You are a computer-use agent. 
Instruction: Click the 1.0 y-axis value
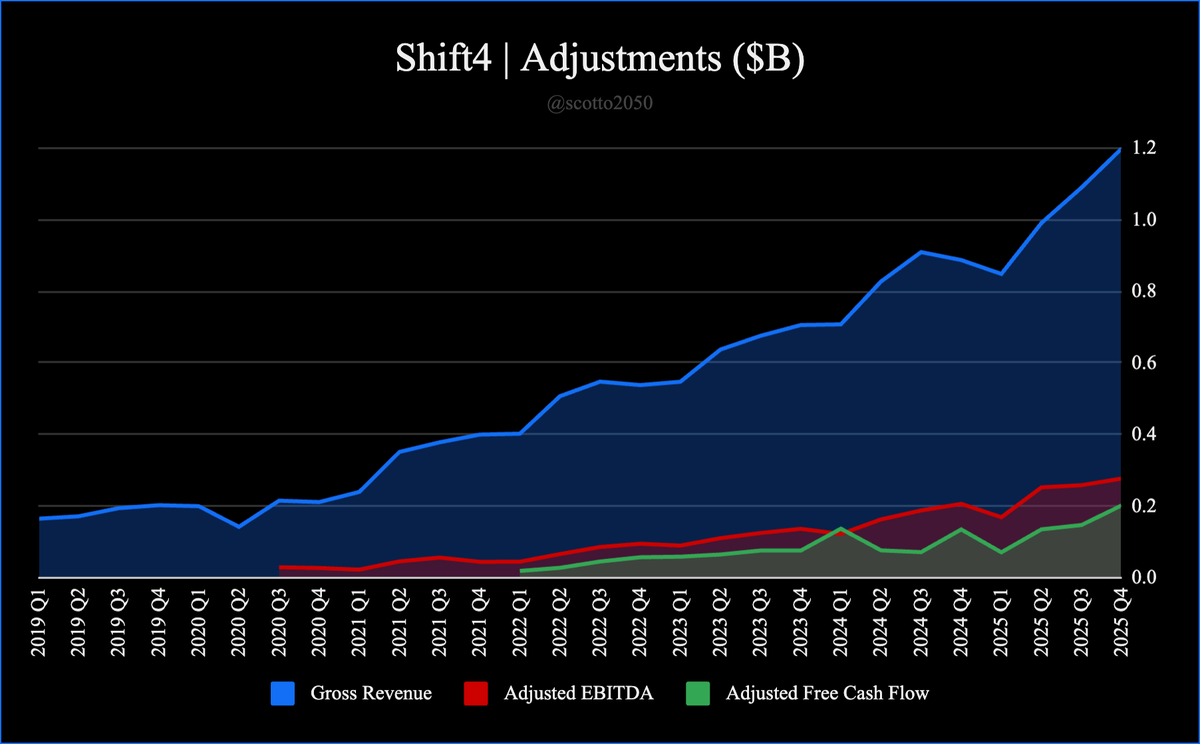1145,220
